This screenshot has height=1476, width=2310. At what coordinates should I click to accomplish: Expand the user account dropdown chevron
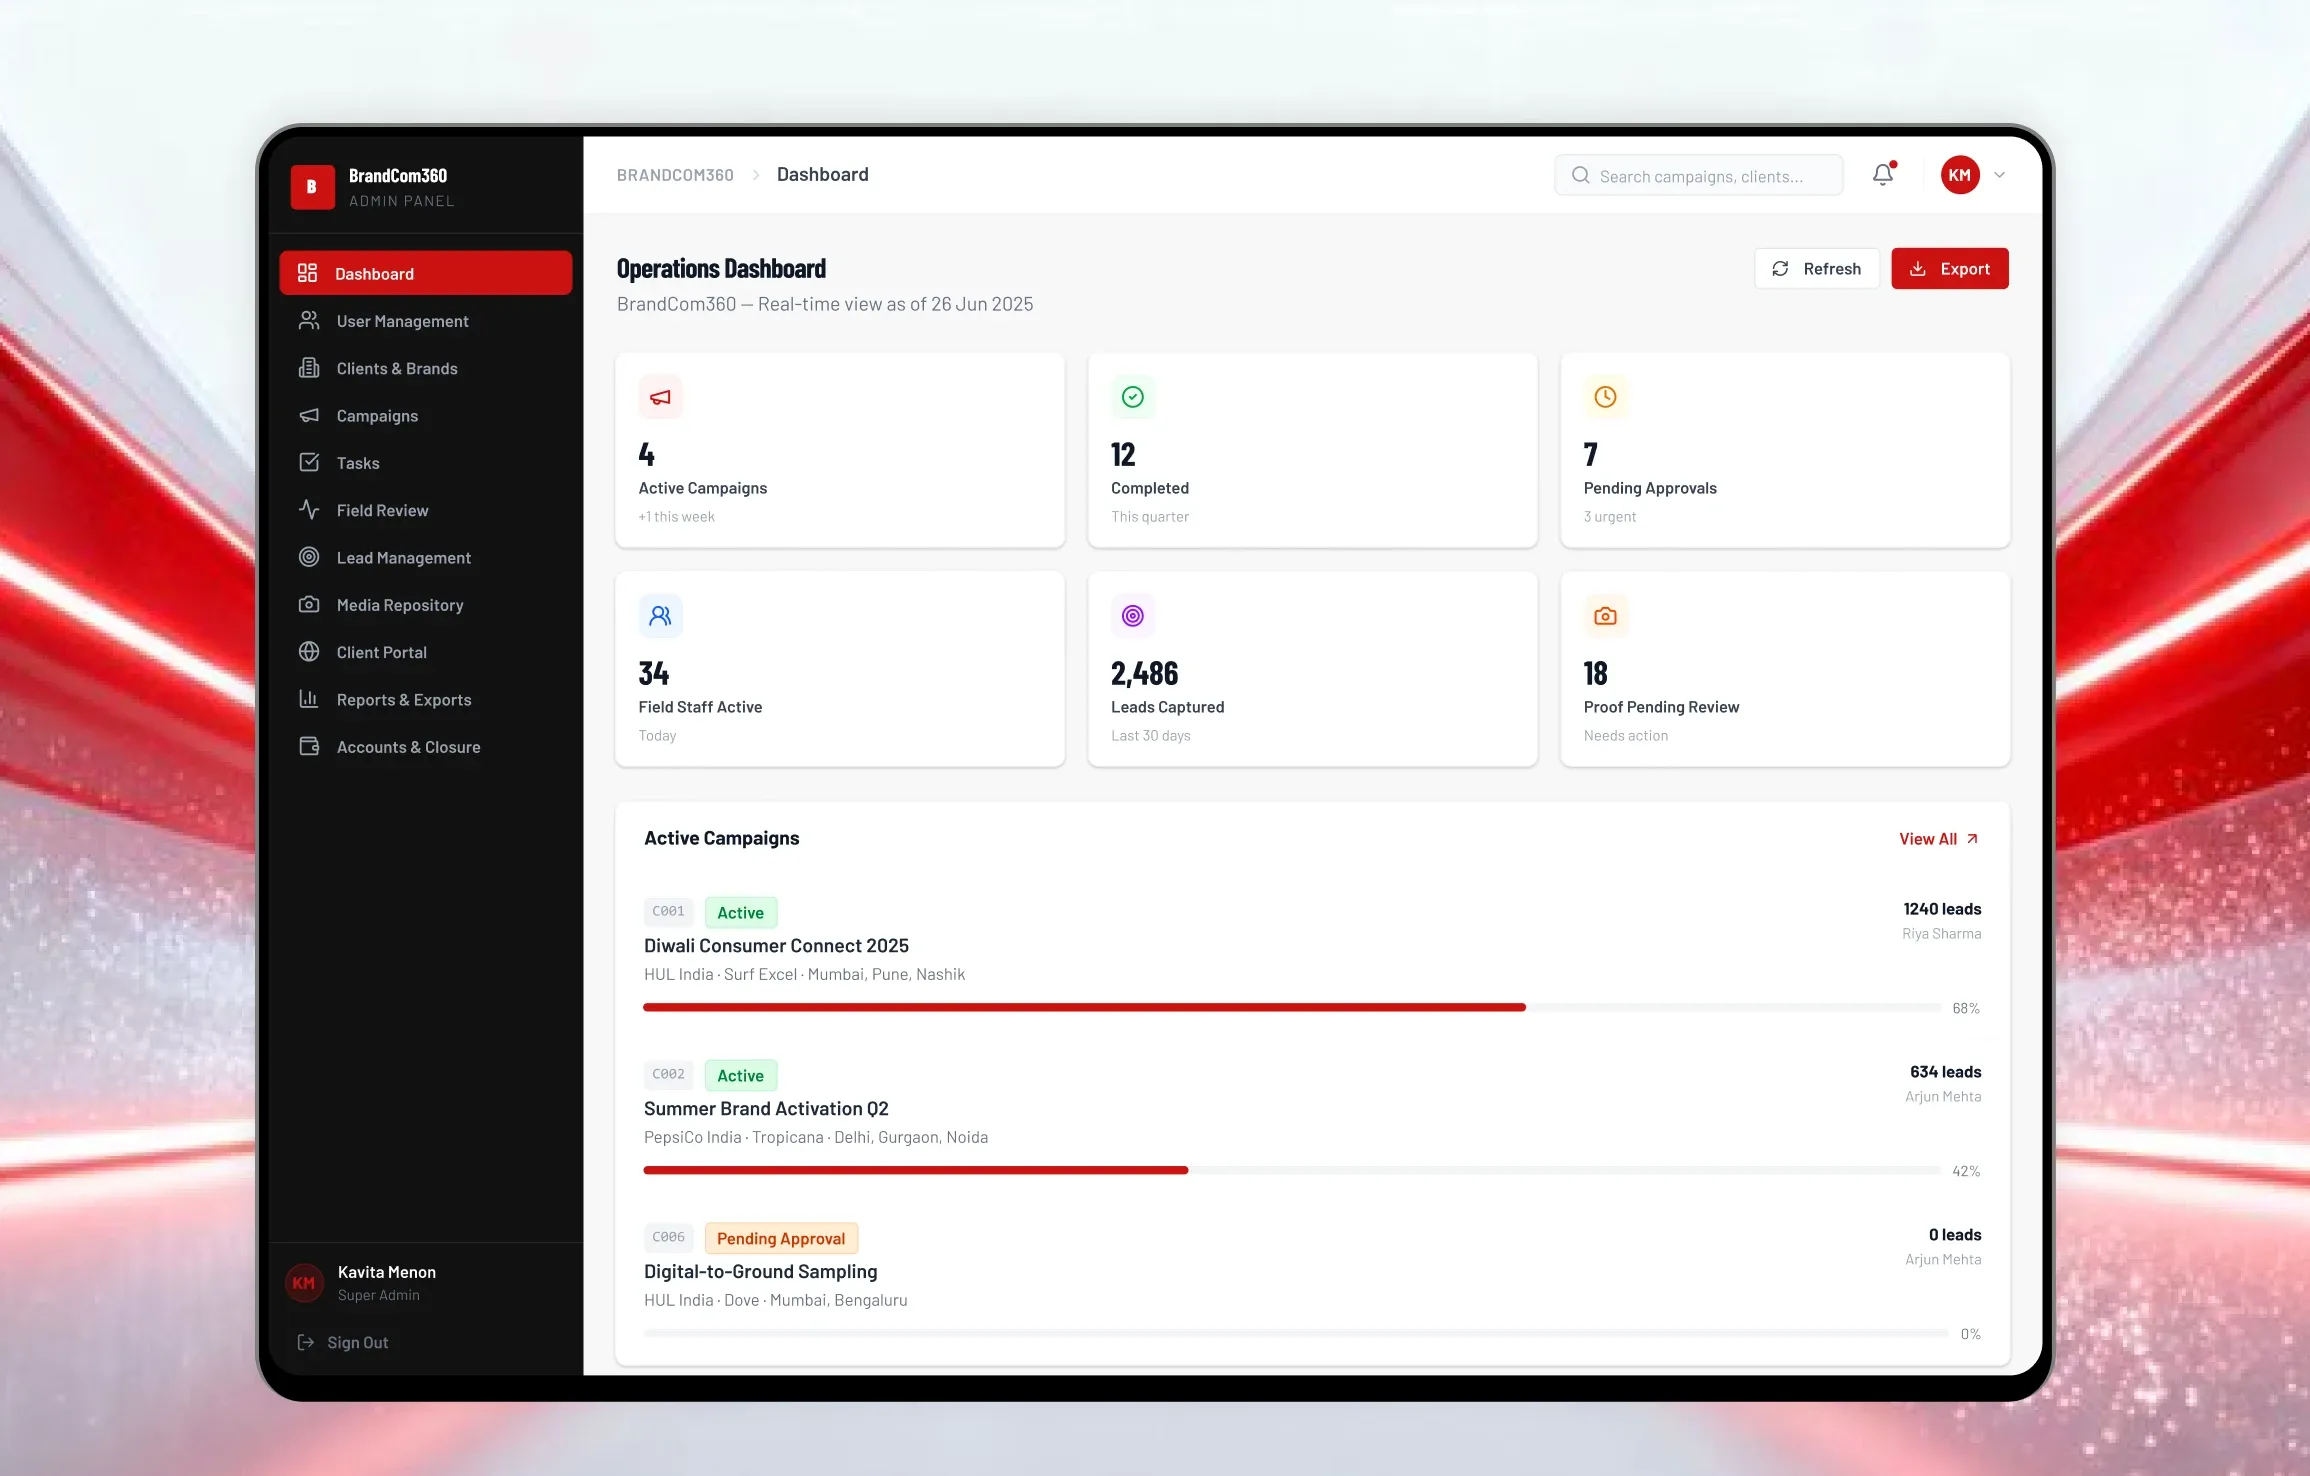(1999, 175)
